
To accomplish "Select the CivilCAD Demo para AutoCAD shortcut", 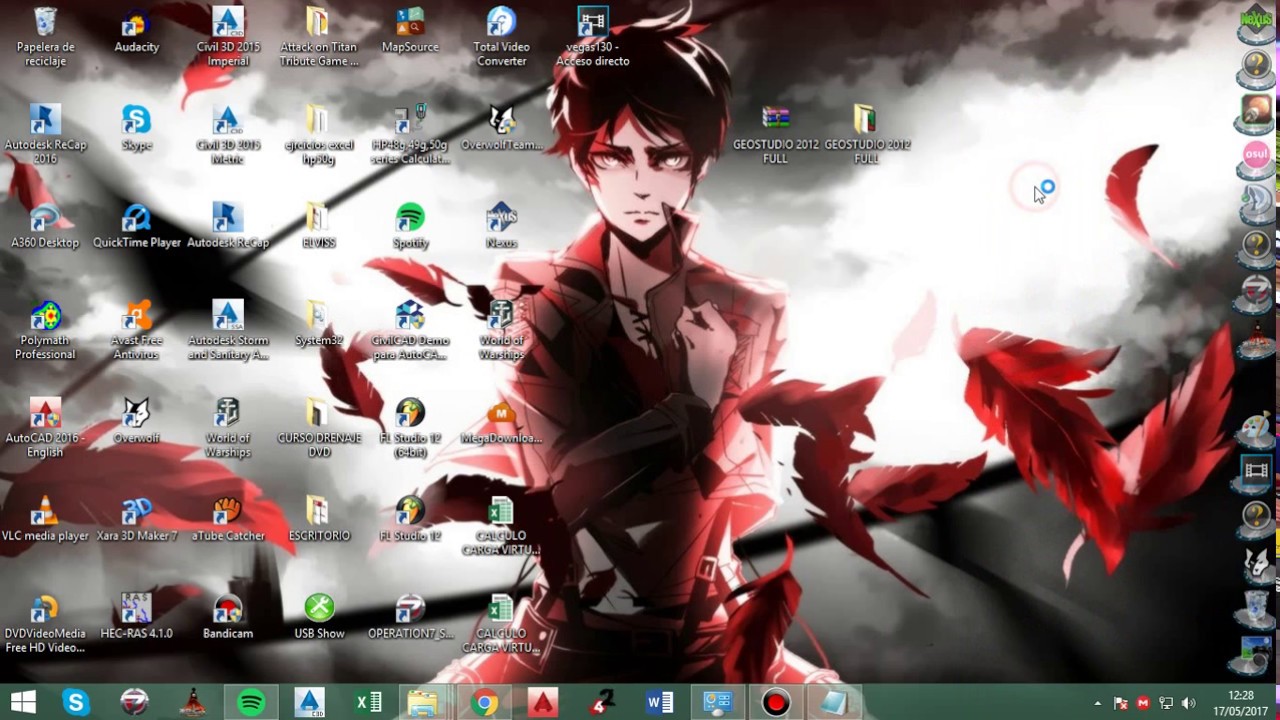I will [x=410, y=331].
